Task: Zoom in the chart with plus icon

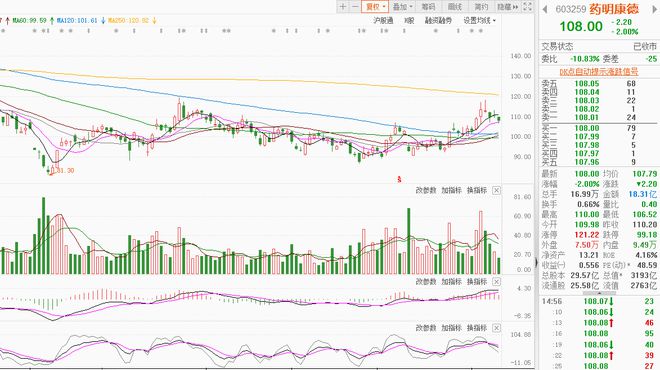Action: click(343, 6)
